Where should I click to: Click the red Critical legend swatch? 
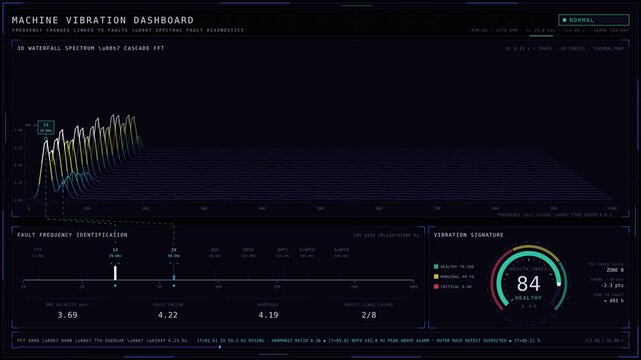click(436, 286)
